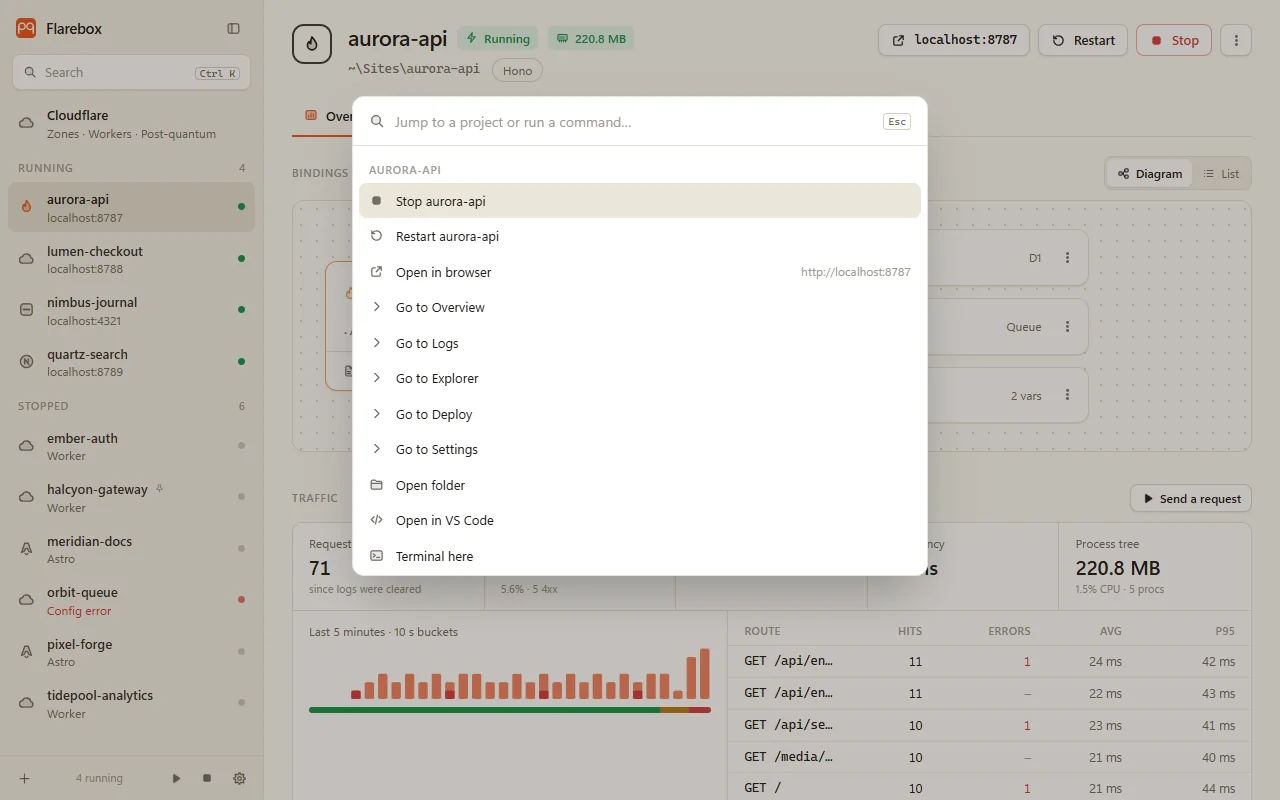1280x800 pixels.
Task: Select the quartz-search running project
Action: [x=131, y=362]
